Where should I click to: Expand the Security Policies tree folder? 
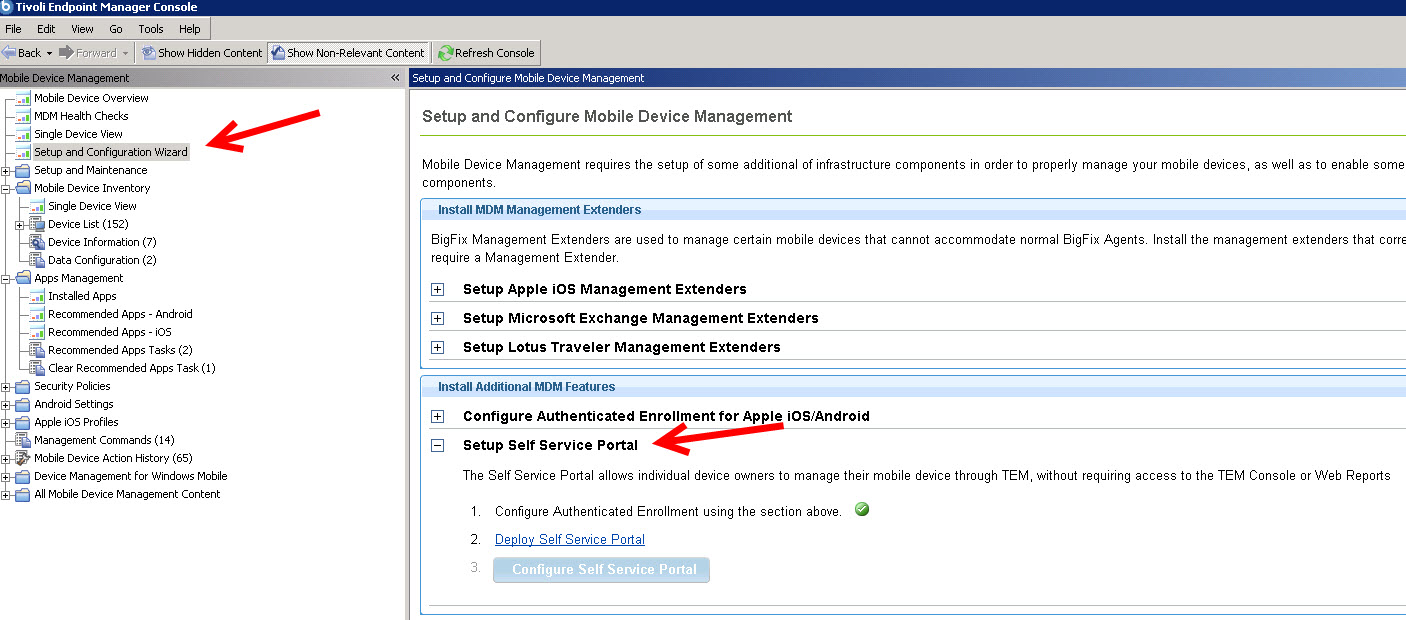coord(7,386)
